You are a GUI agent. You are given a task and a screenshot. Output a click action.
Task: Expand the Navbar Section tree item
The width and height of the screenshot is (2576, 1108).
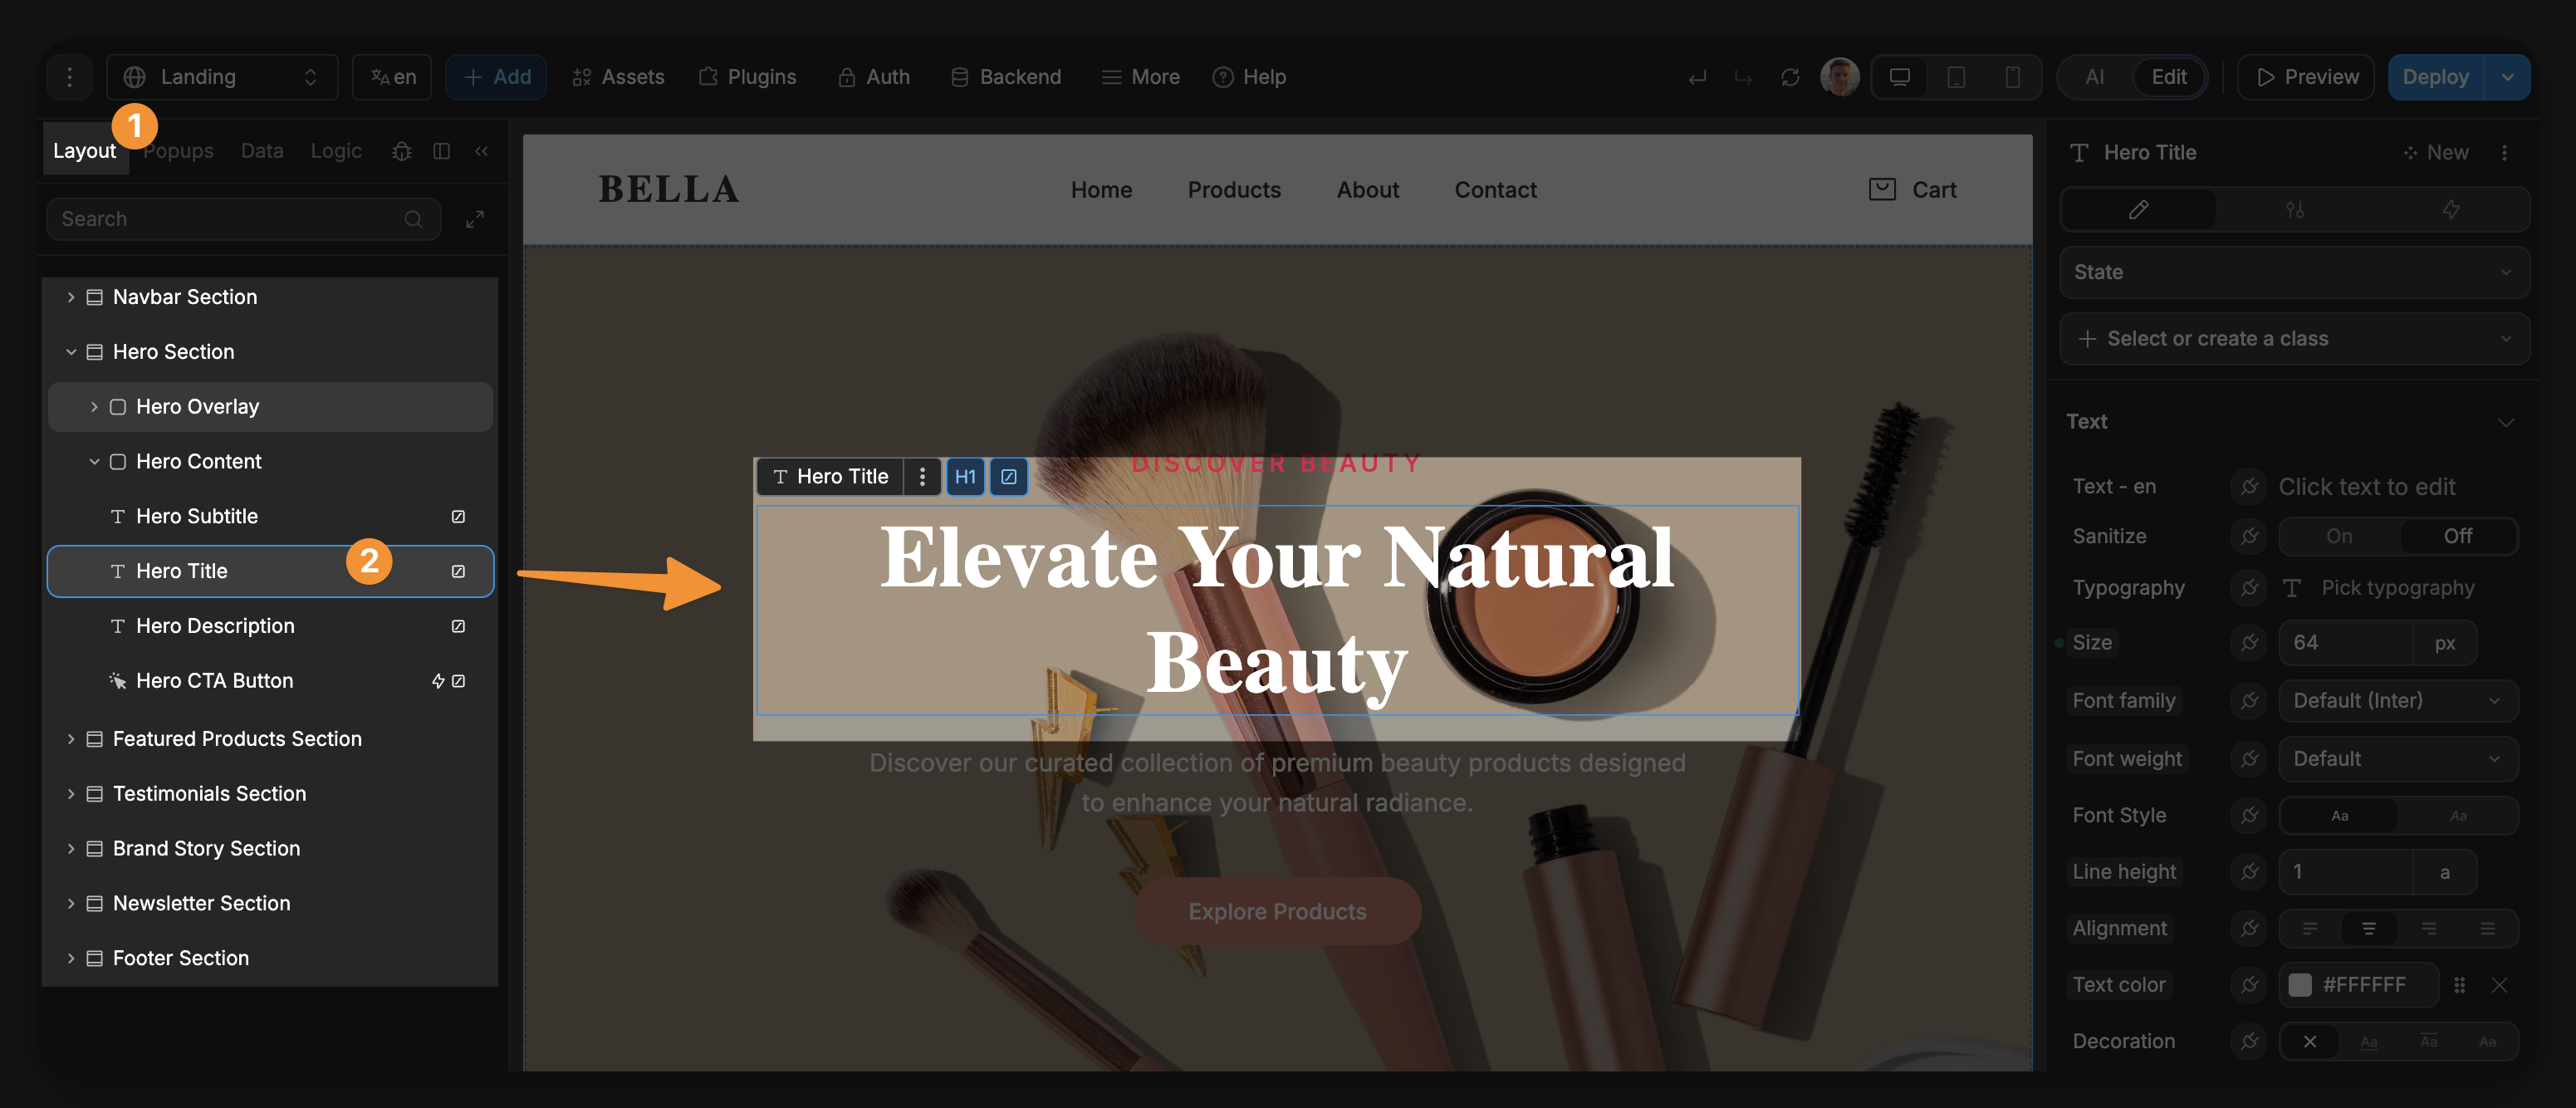click(71, 297)
